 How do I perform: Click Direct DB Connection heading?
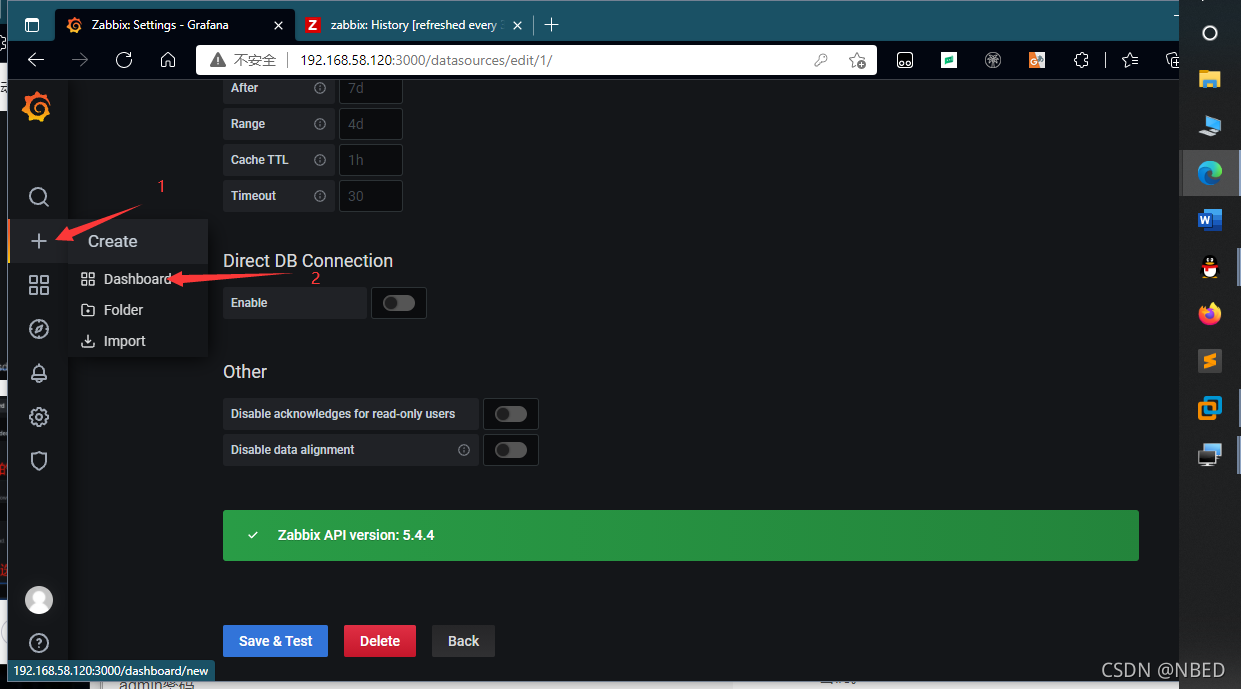(308, 261)
